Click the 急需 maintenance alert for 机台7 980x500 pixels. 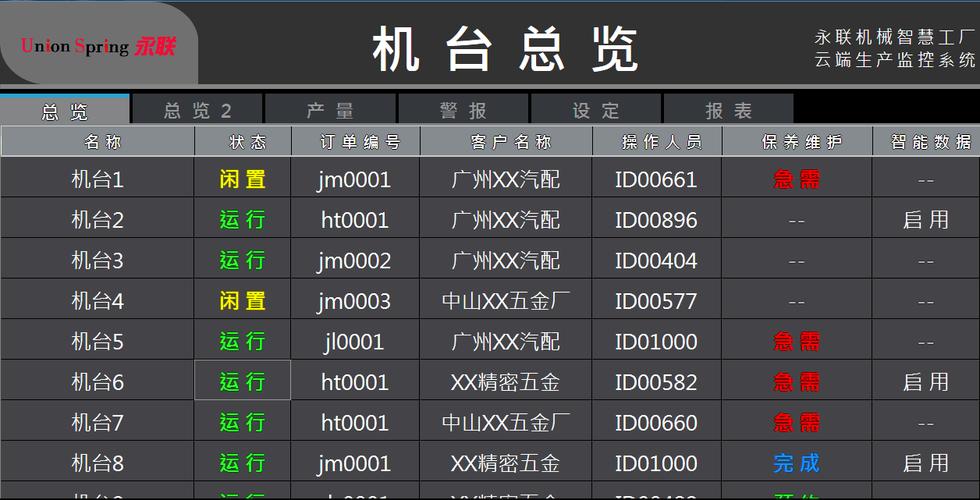797,422
